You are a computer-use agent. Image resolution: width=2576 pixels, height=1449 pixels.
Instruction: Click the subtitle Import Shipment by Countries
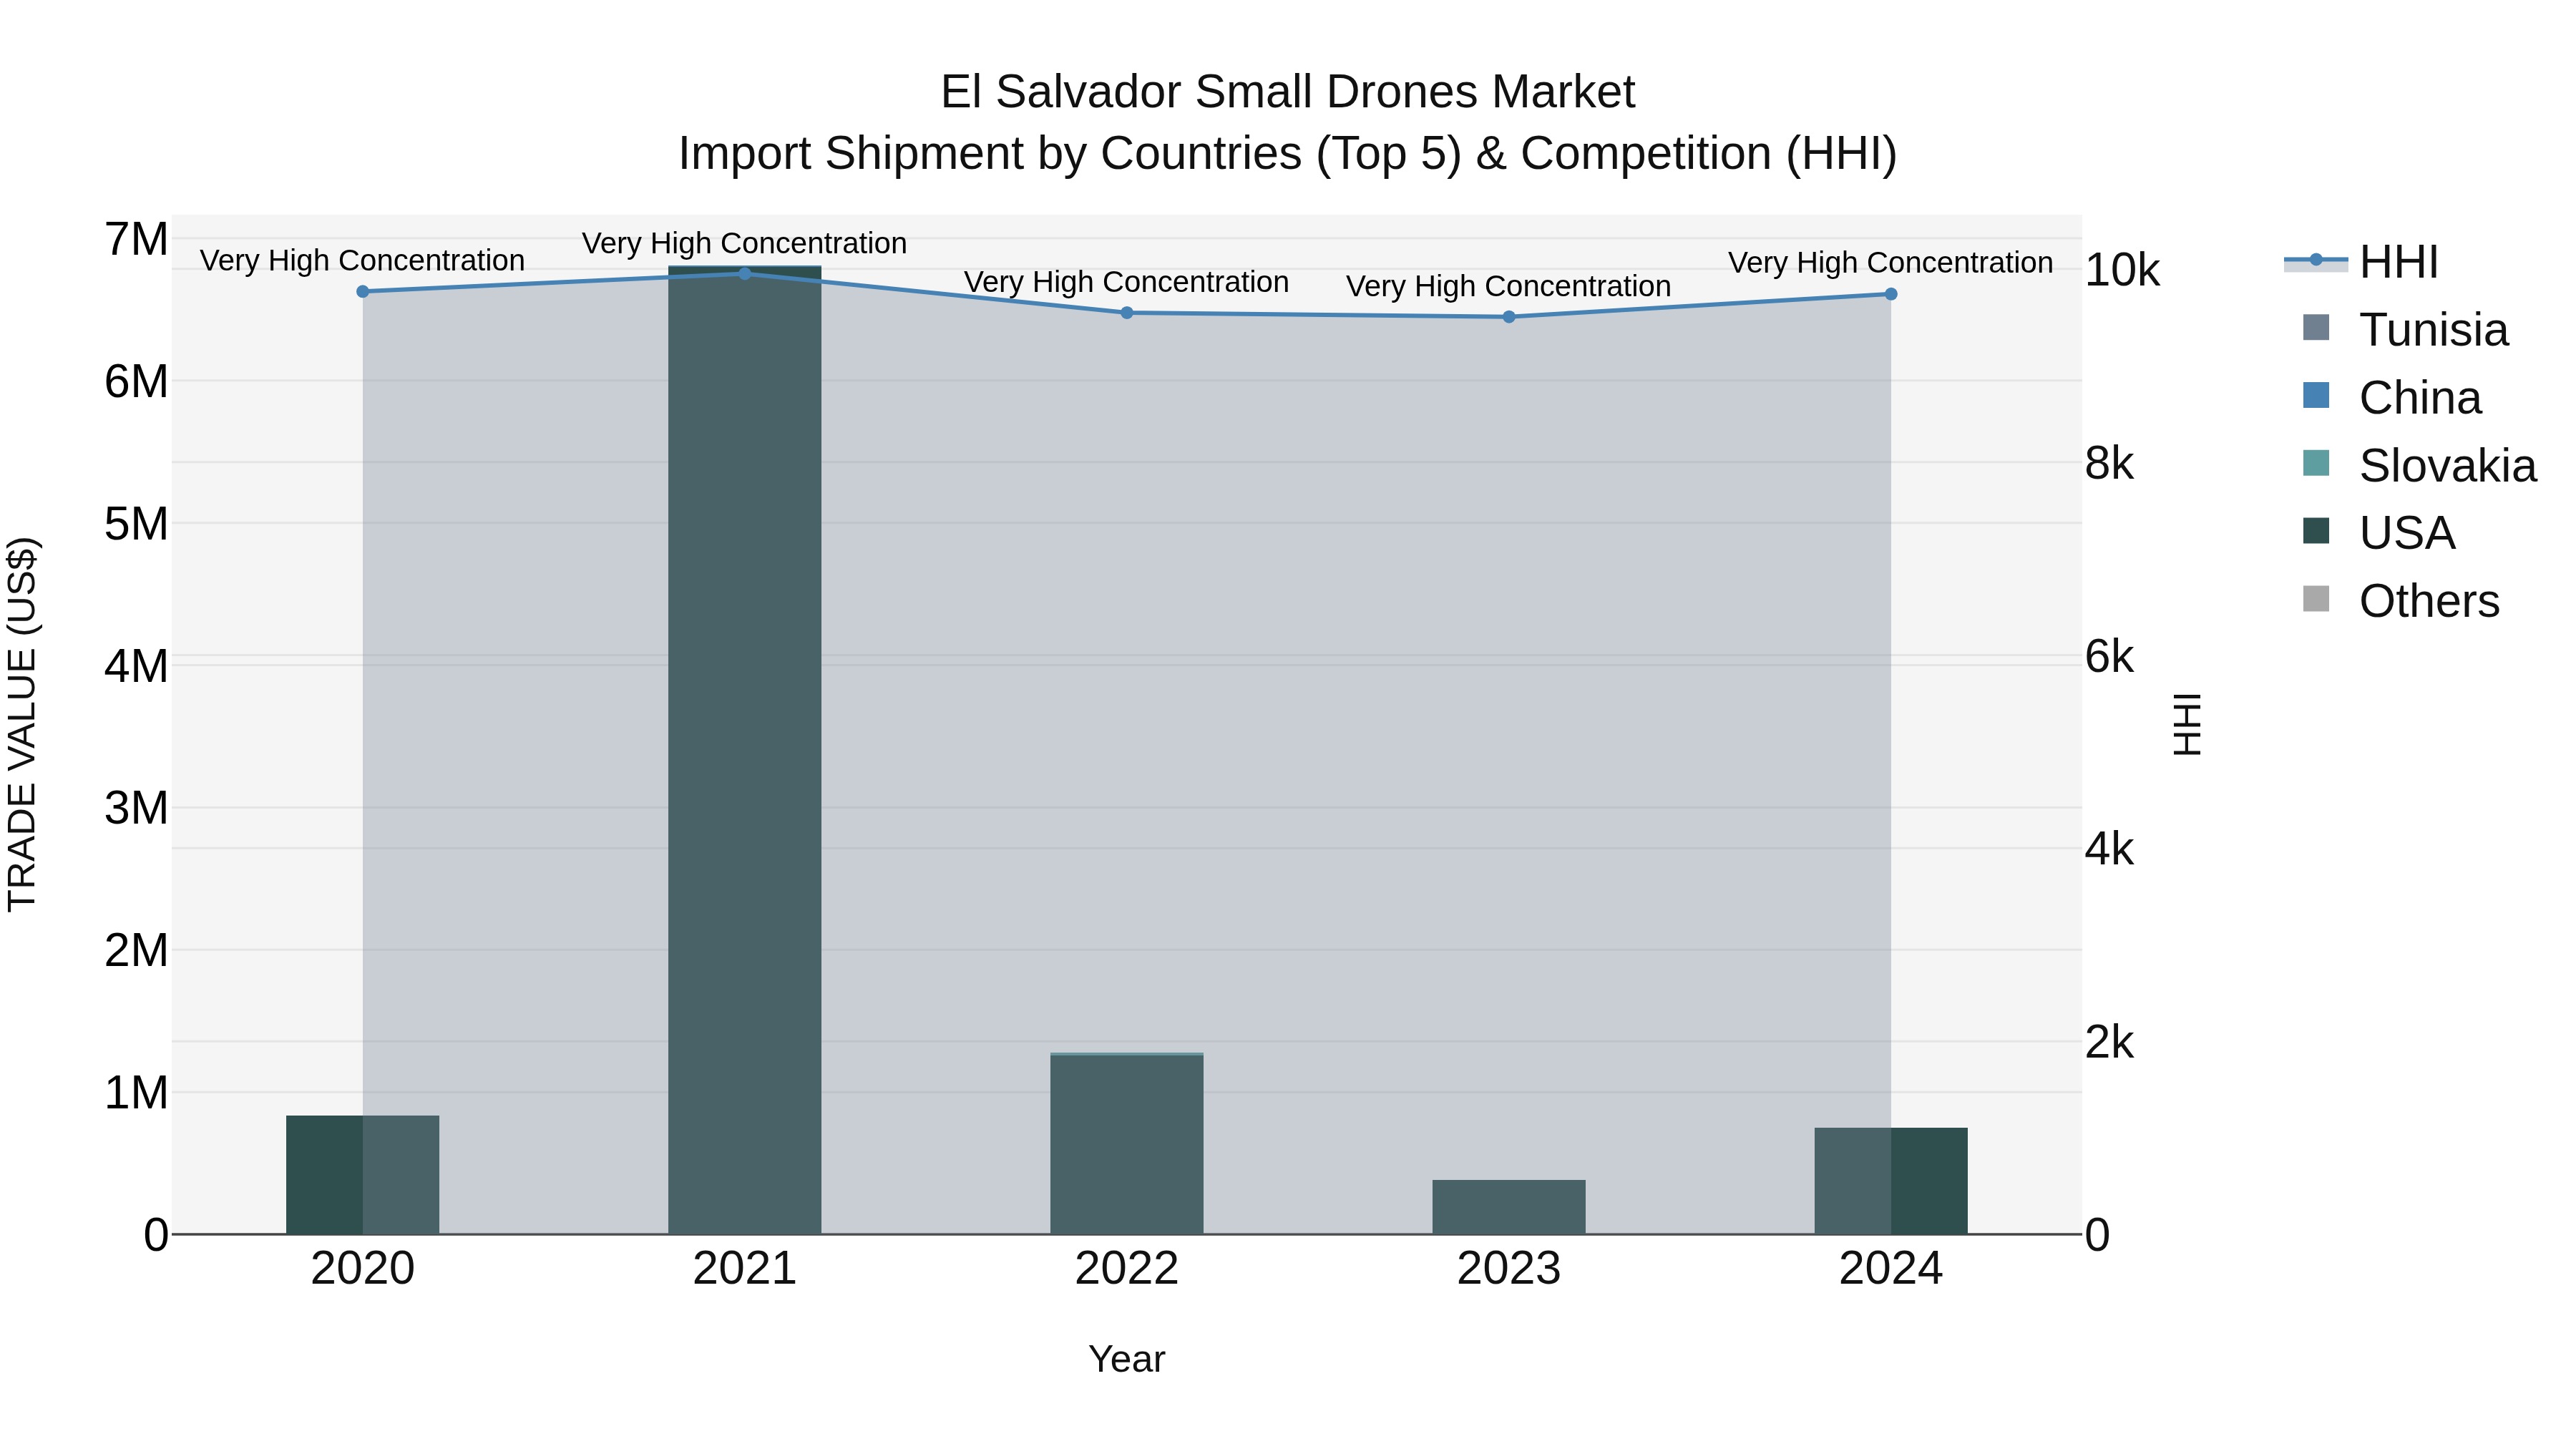(1288, 154)
